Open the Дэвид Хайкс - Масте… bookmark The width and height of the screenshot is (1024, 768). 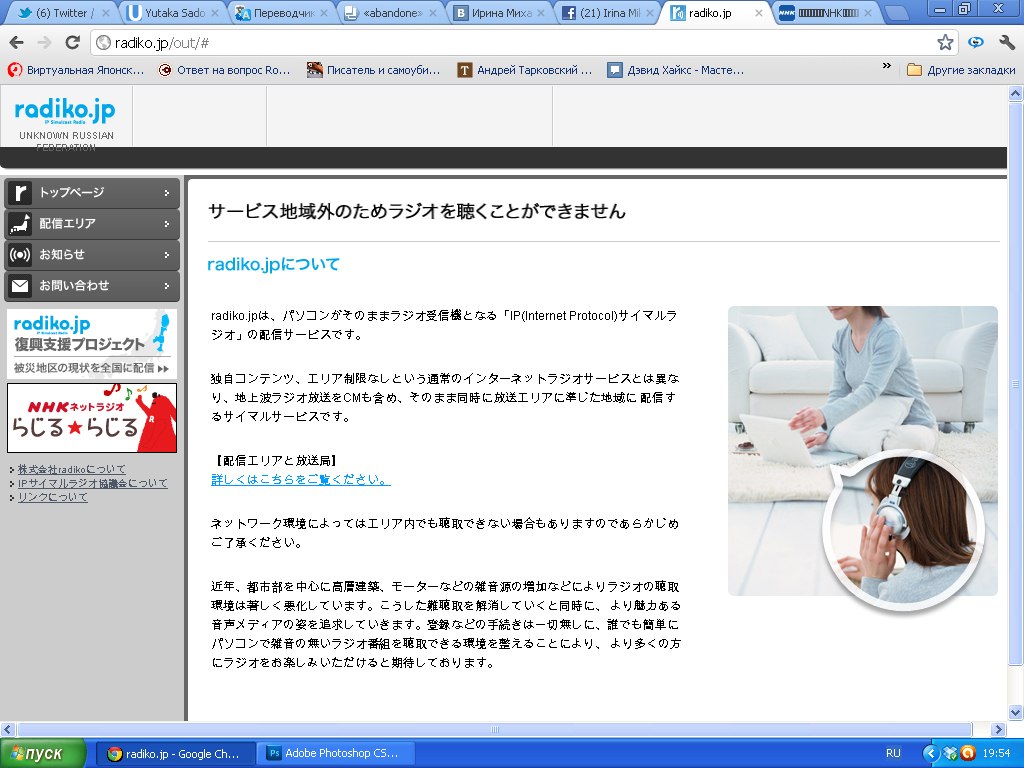pos(676,70)
